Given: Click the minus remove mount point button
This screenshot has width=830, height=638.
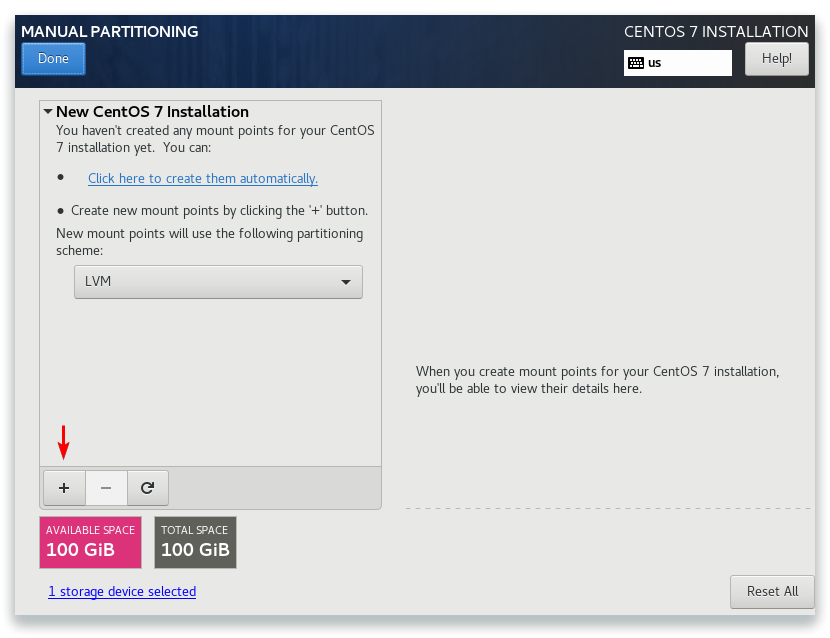Looking at the screenshot, I should [x=106, y=488].
